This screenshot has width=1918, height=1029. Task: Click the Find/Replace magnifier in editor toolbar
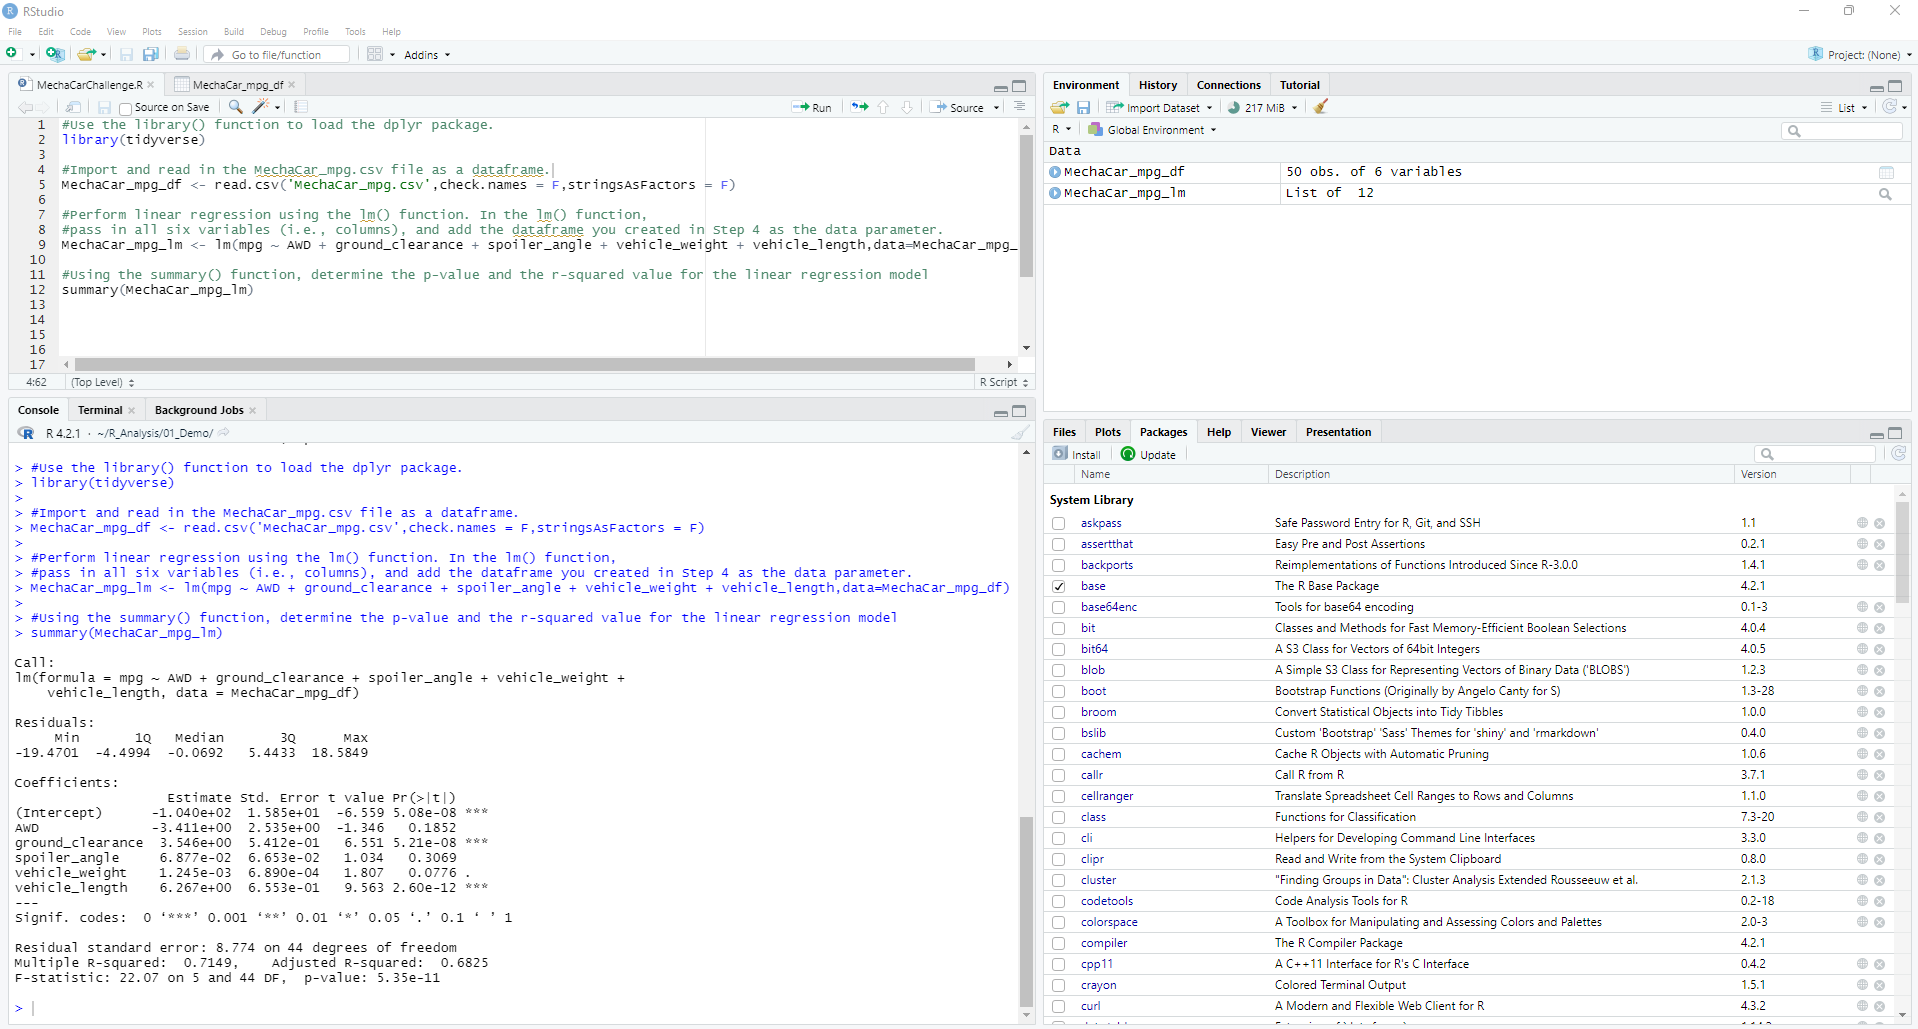coord(235,107)
